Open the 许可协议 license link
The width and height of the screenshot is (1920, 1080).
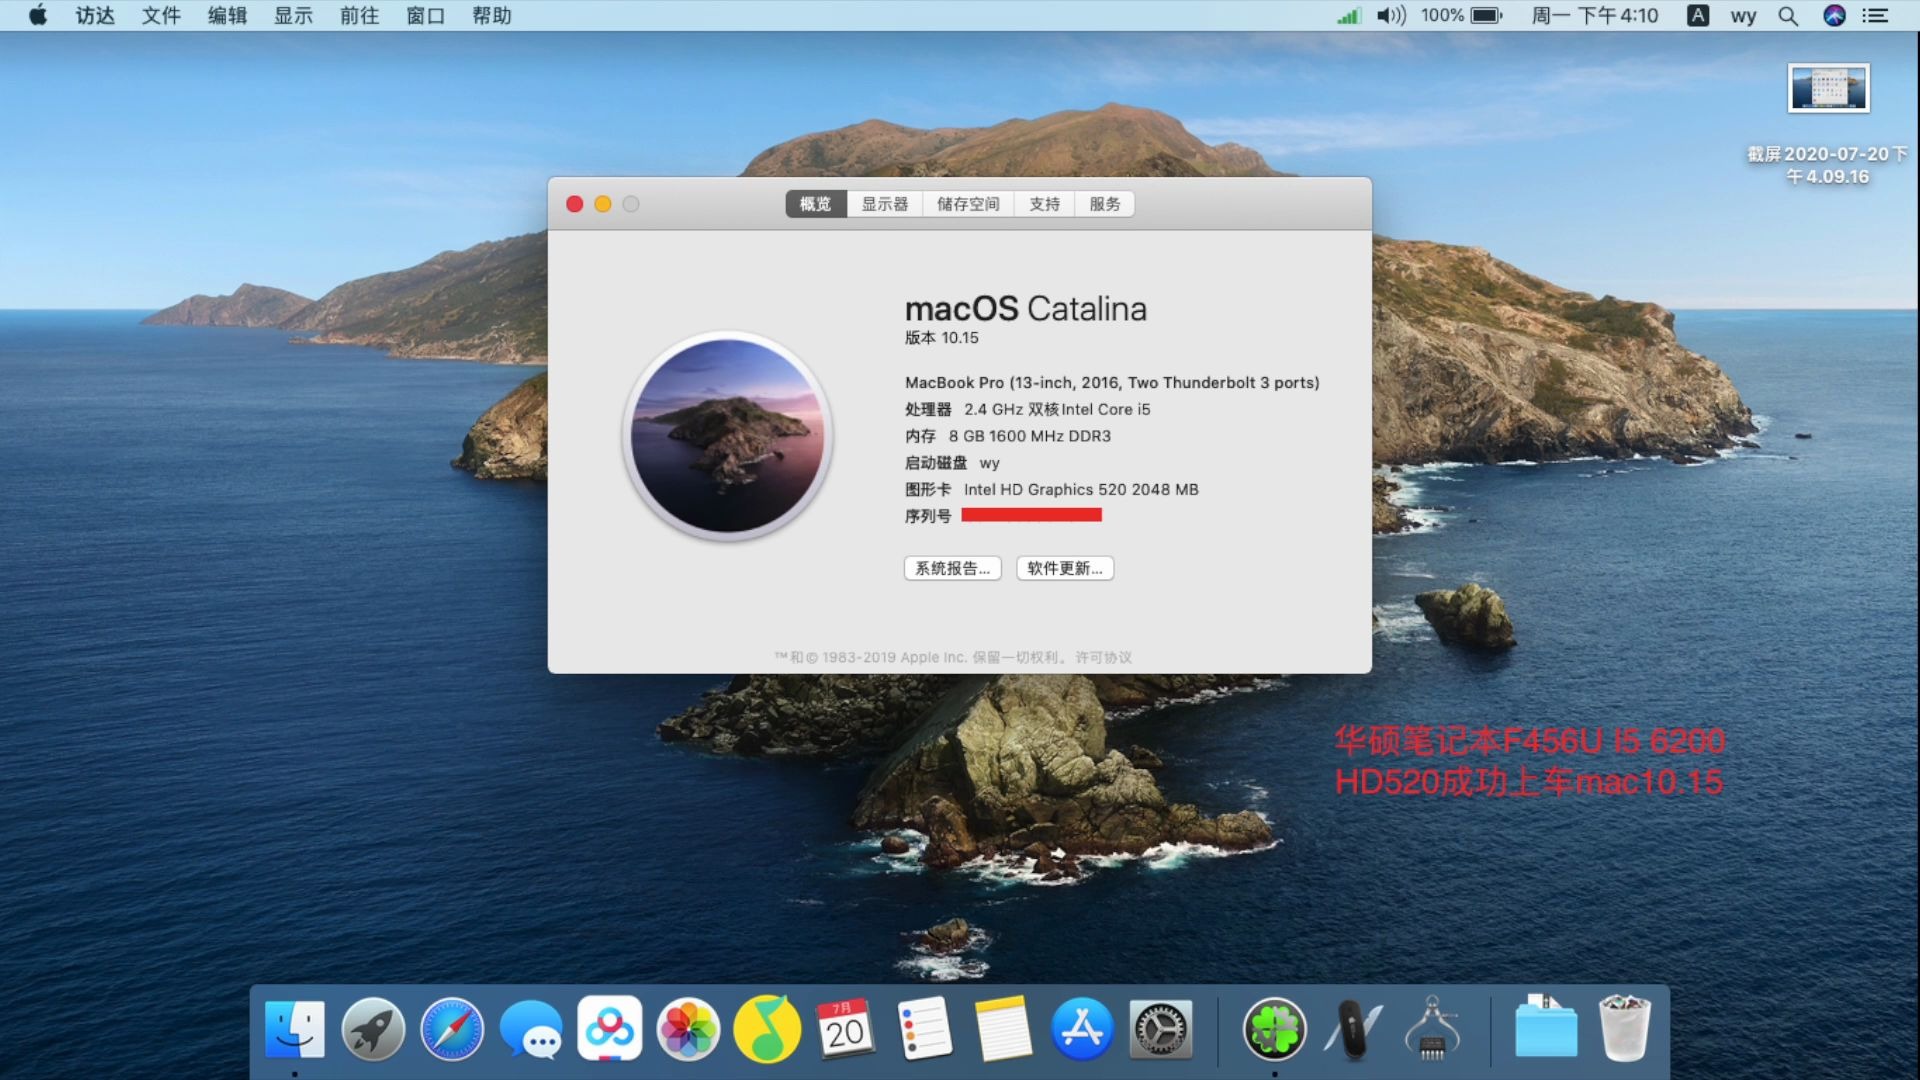tap(1104, 657)
